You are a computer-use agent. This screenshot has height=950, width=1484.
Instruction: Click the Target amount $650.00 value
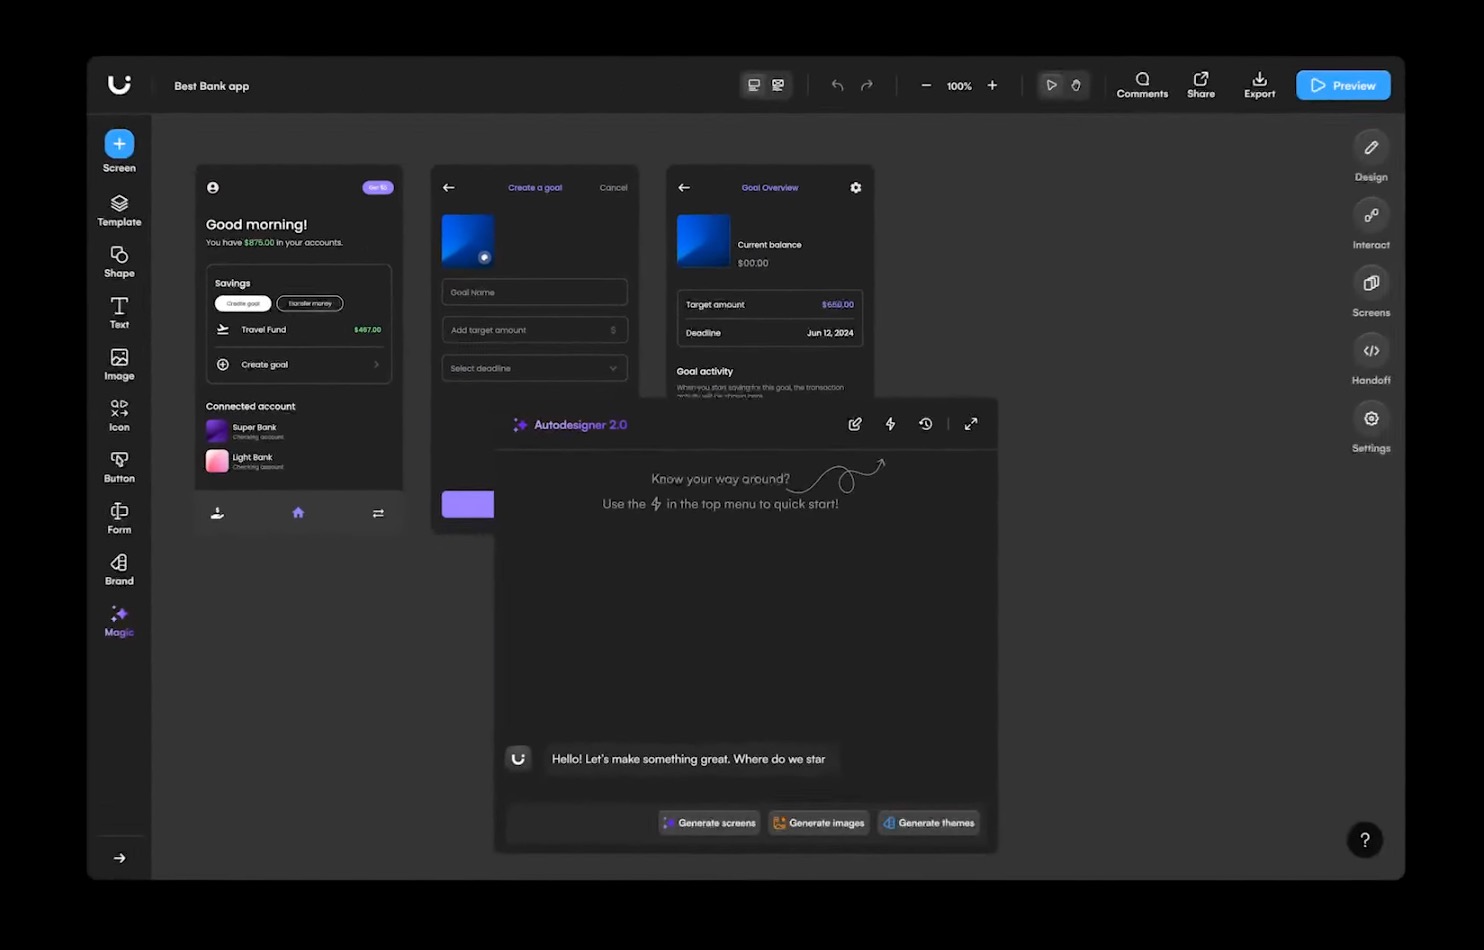[x=837, y=305]
